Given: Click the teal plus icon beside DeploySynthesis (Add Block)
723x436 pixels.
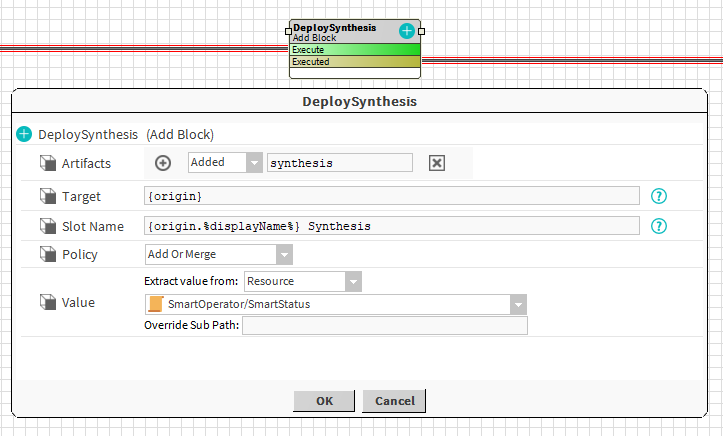Looking at the screenshot, I should 24,134.
